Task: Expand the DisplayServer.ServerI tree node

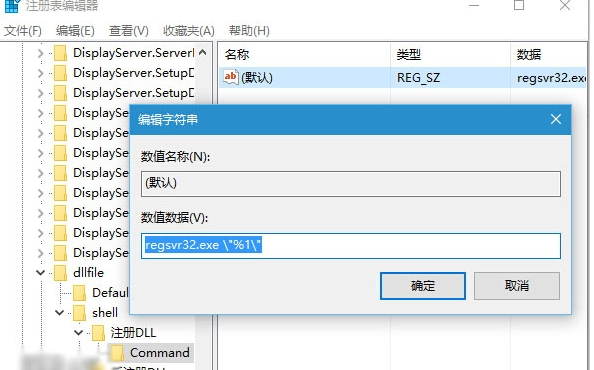Action: coord(41,53)
